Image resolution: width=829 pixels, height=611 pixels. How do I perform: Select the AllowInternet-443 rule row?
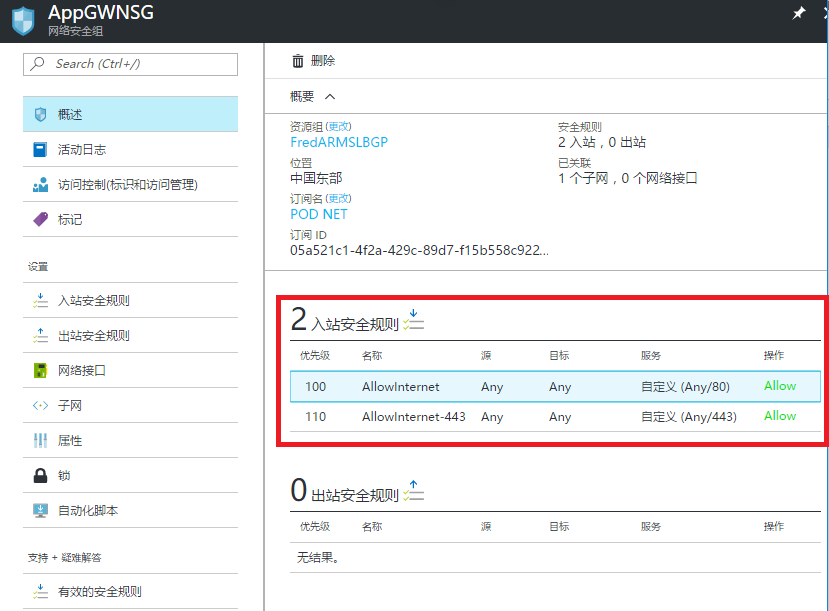[555, 417]
